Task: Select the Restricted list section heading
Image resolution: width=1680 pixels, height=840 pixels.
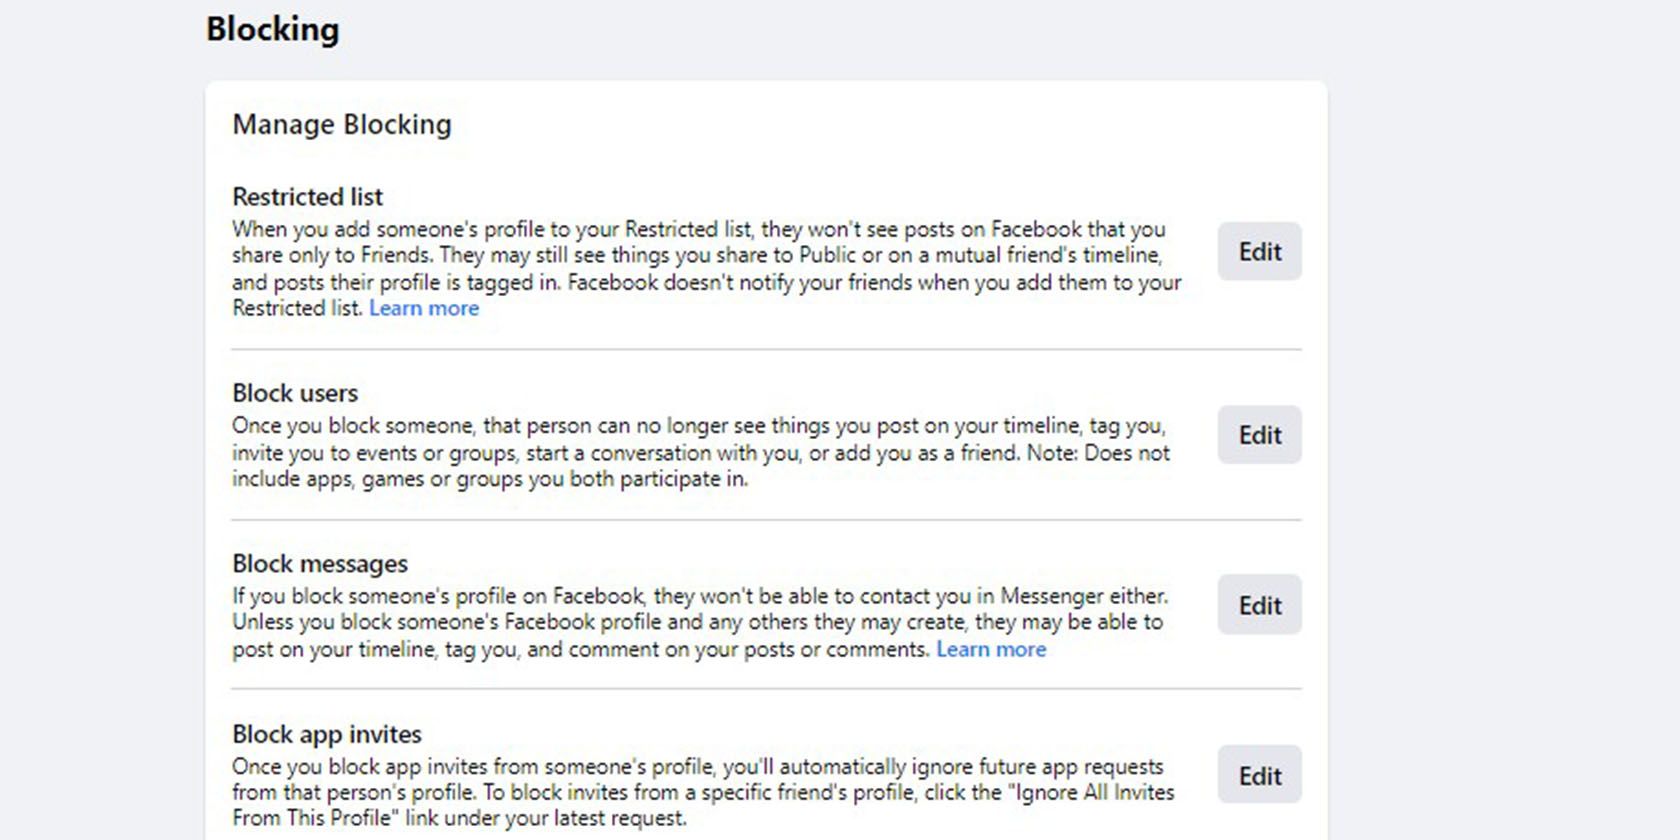Action: [307, 197]
